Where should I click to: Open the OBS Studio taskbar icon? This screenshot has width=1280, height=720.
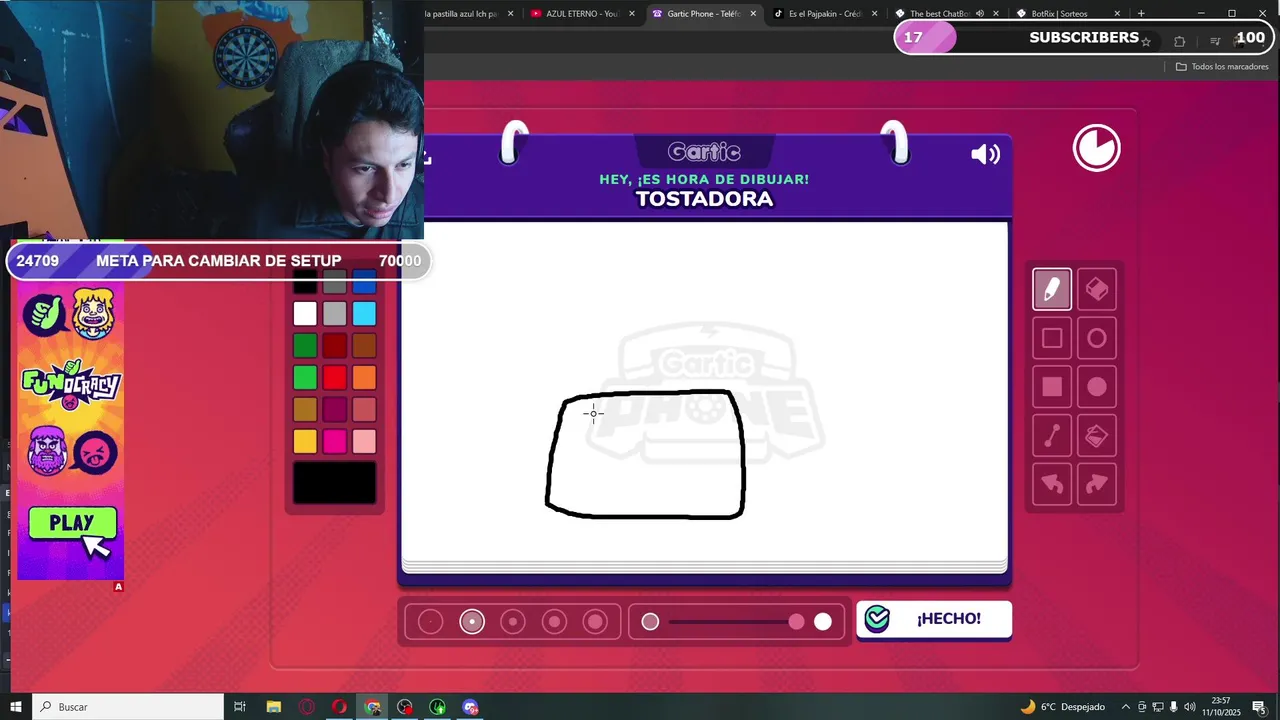coord(405,707)
